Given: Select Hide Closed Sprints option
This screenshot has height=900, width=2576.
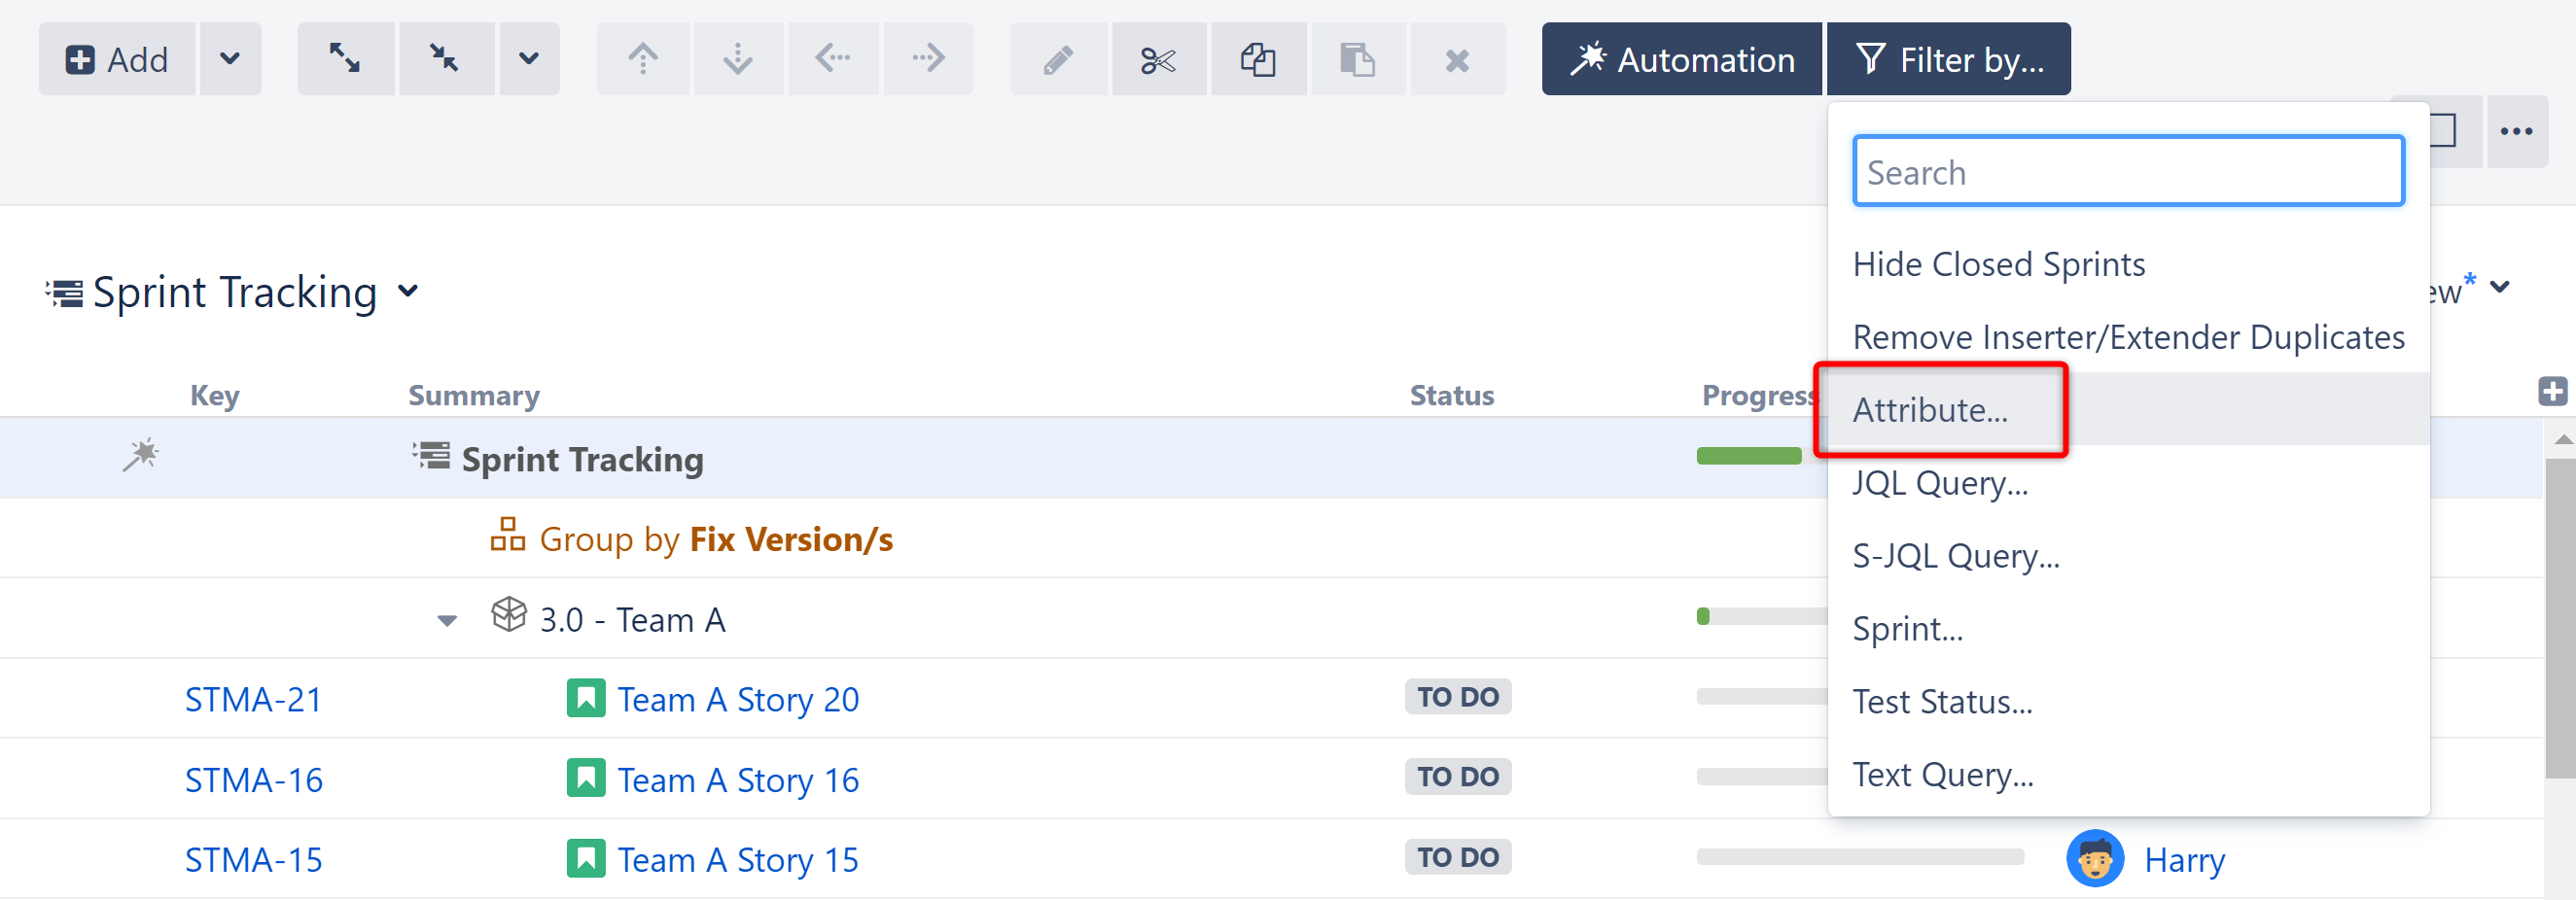Looking at the screenshot, I should (x=1998, y=264).
